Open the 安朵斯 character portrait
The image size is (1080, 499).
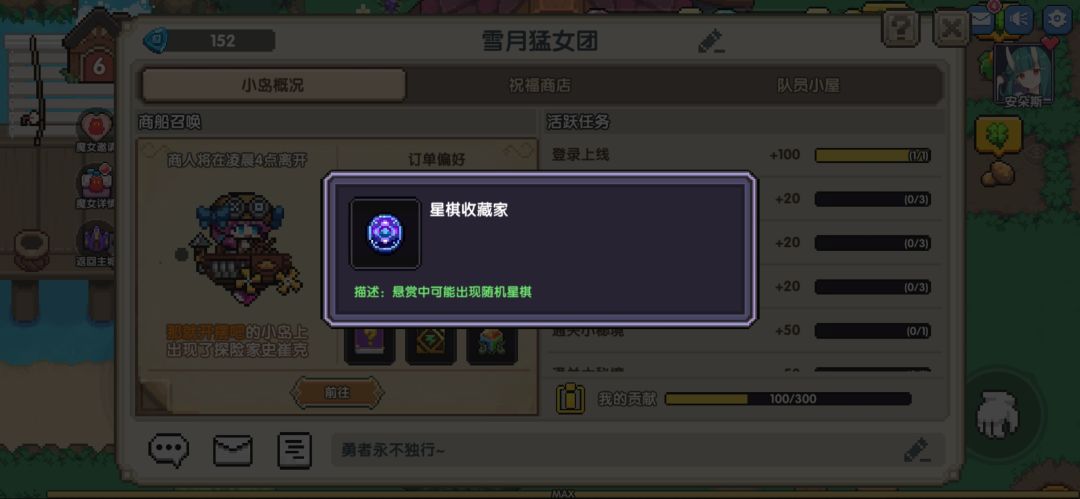click(1024, 74)
